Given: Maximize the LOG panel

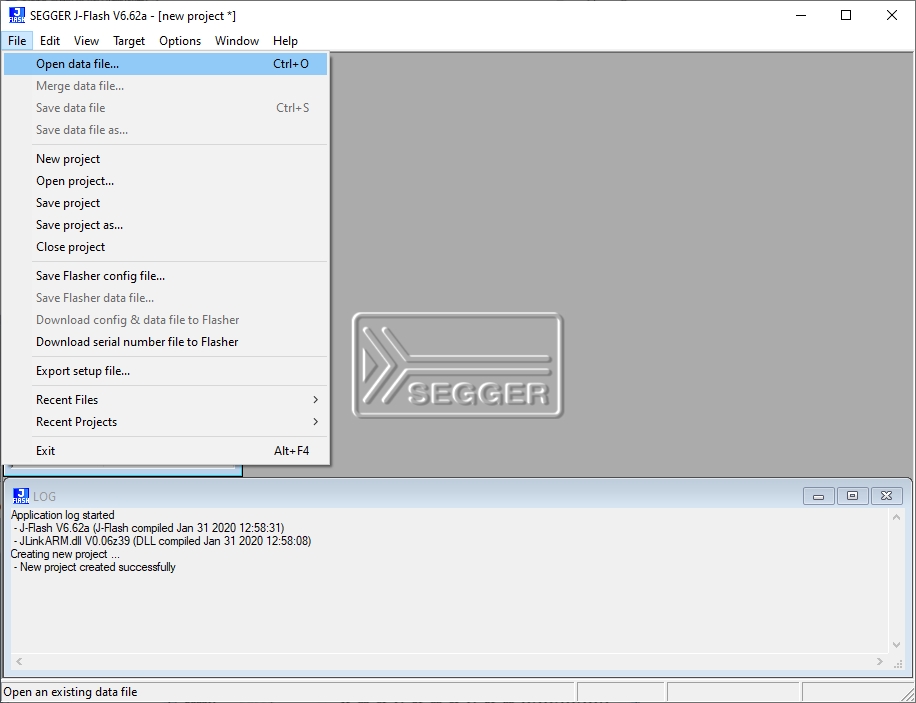Looking at the screenshot, I should tap(852, 496).
